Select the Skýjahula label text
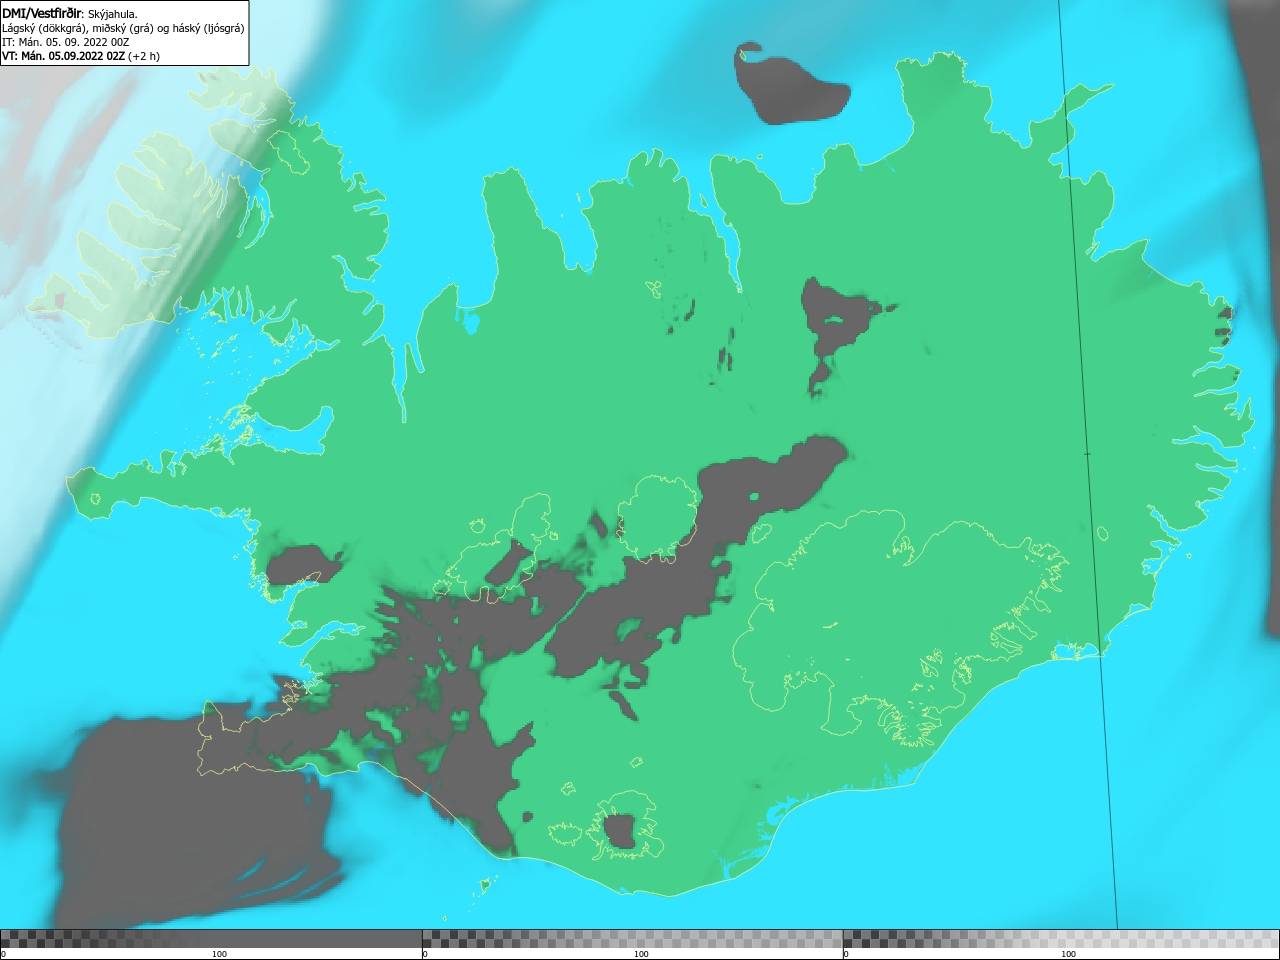This screenshot has height=960, width=1280. pos(112,14)
